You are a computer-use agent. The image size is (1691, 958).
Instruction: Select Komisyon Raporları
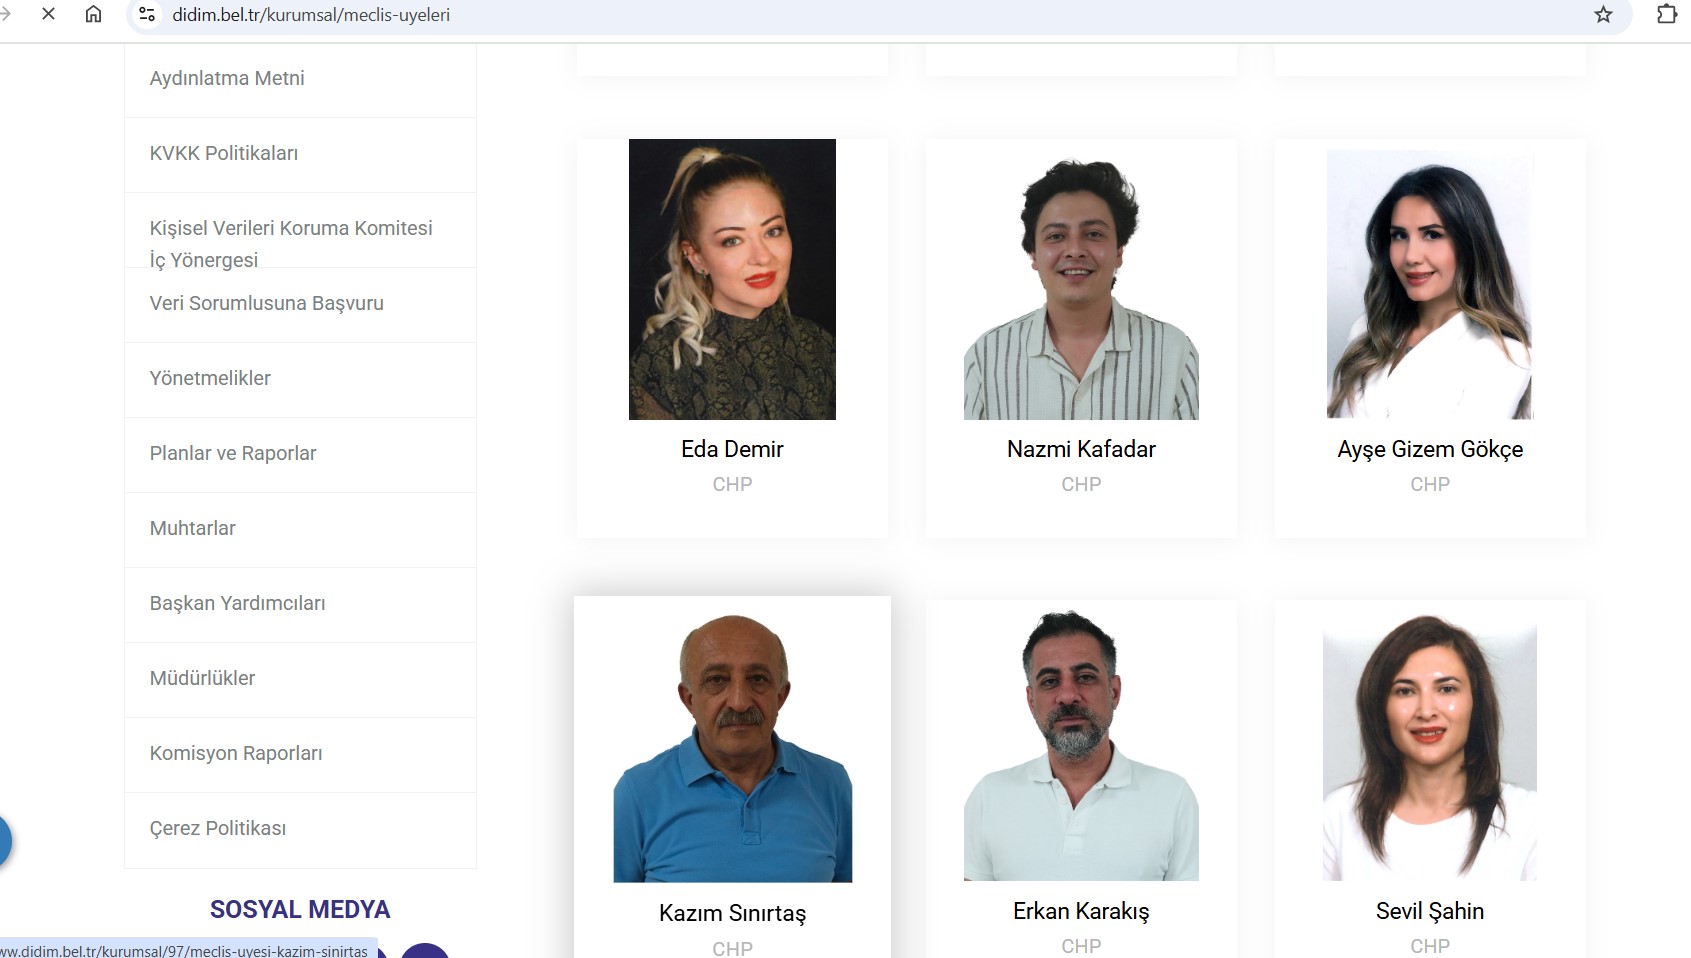[x=236, y=753]
